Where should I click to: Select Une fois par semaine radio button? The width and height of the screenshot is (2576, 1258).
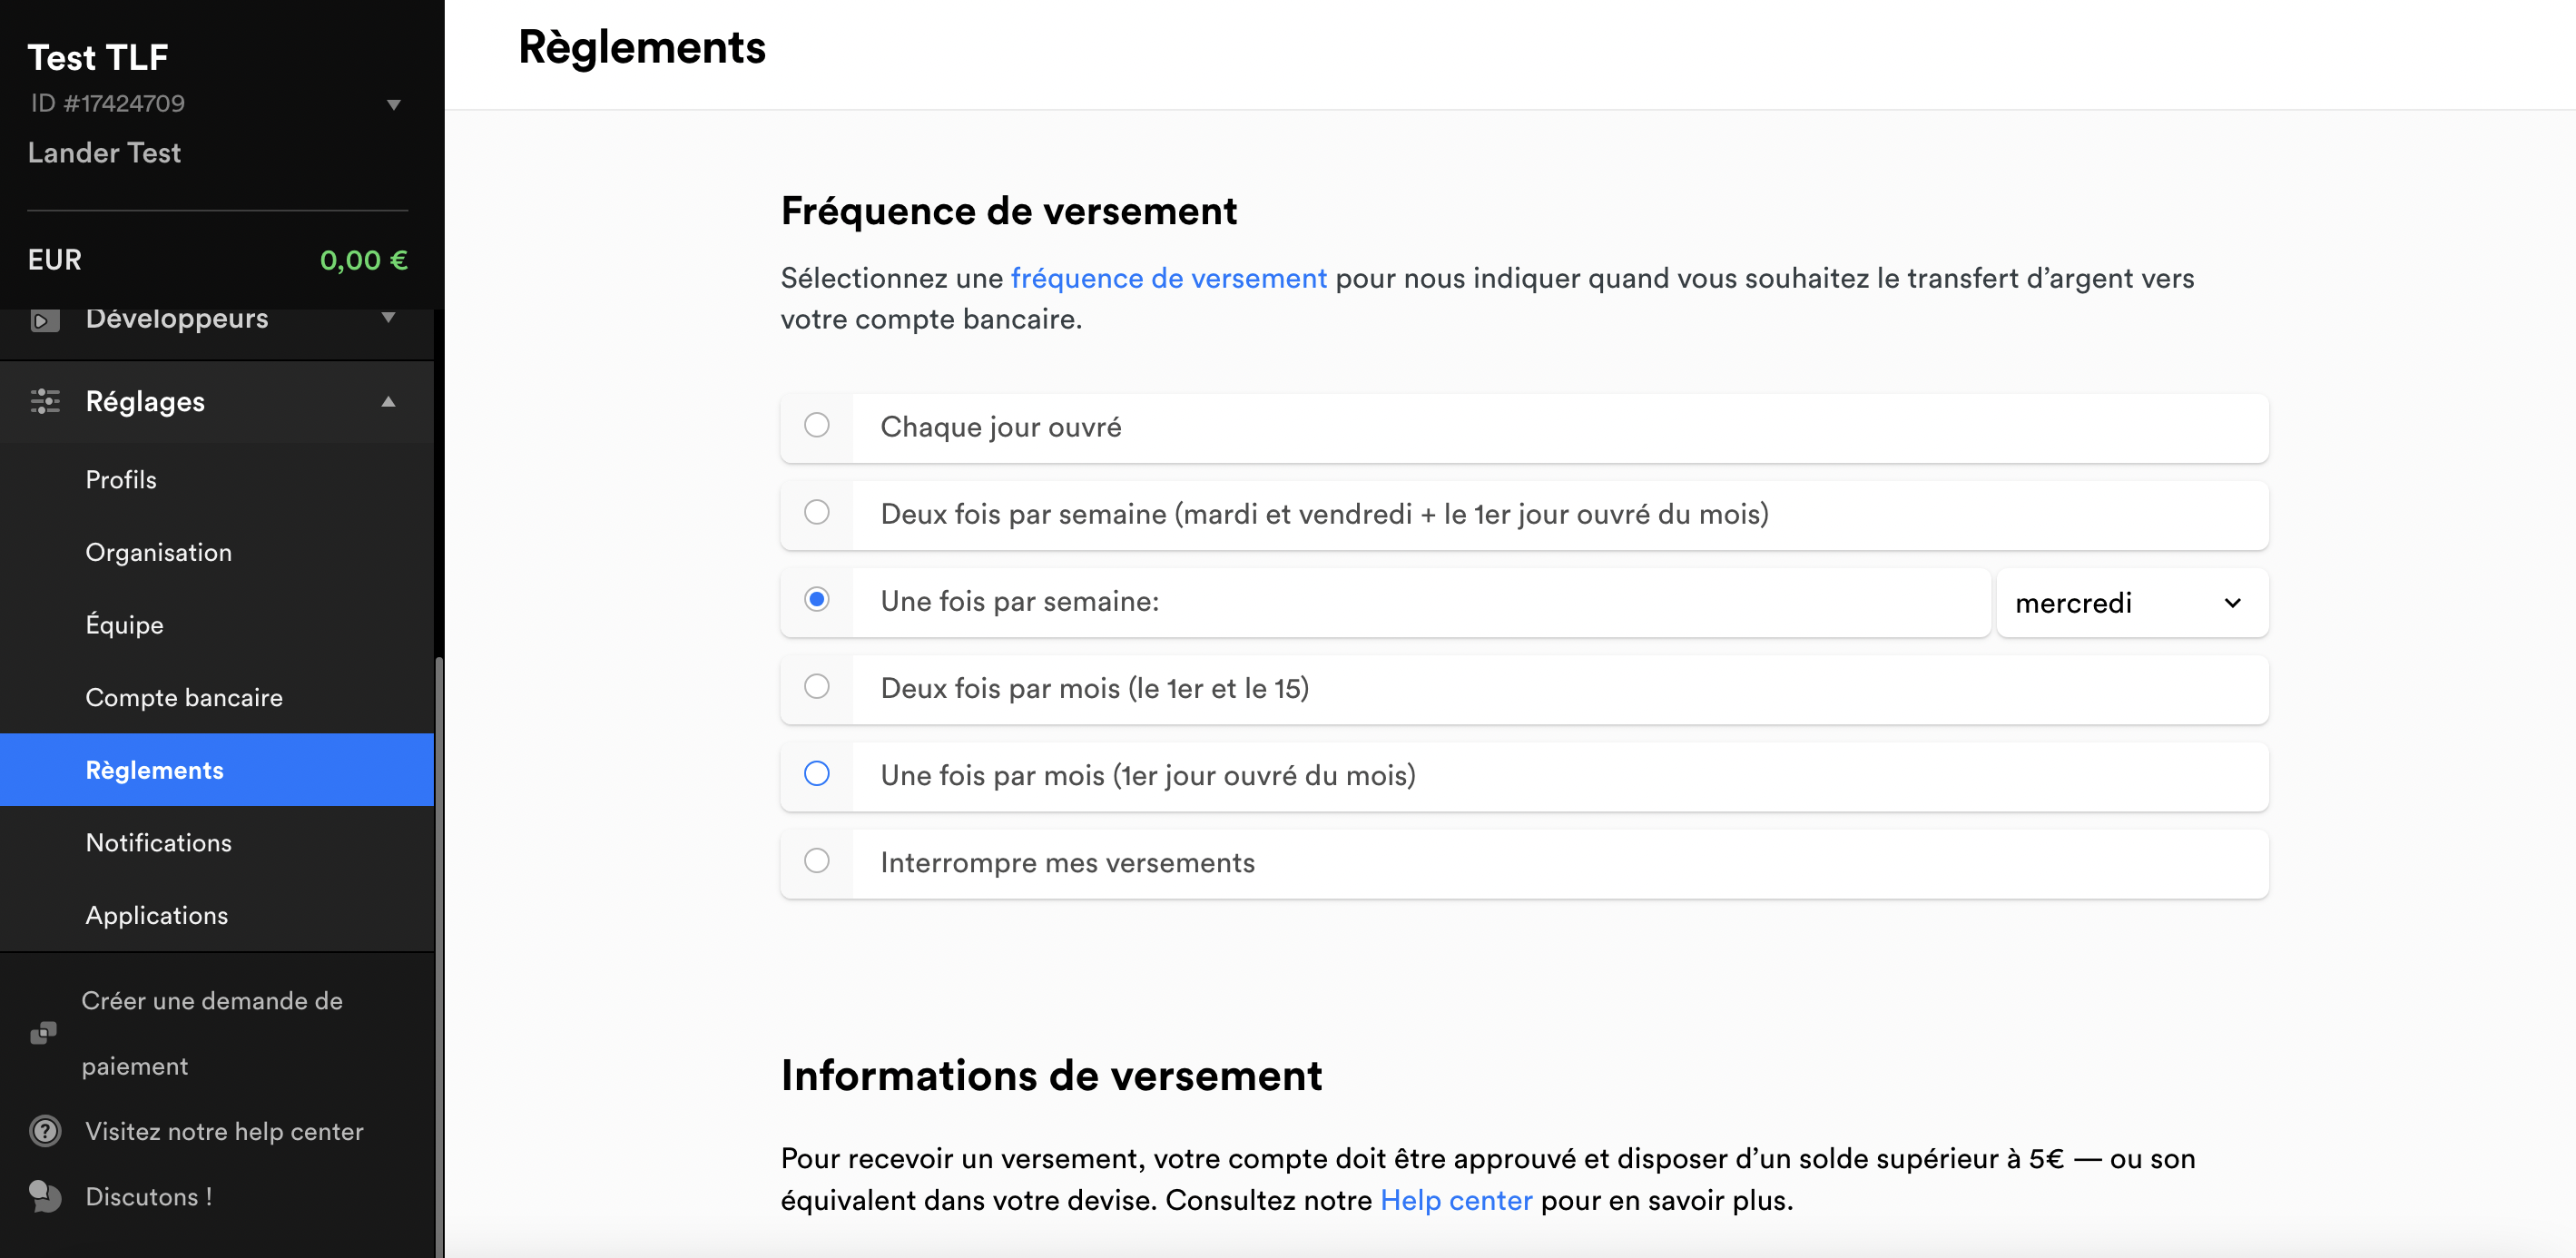pyautogui.click(x=817, y=599)
